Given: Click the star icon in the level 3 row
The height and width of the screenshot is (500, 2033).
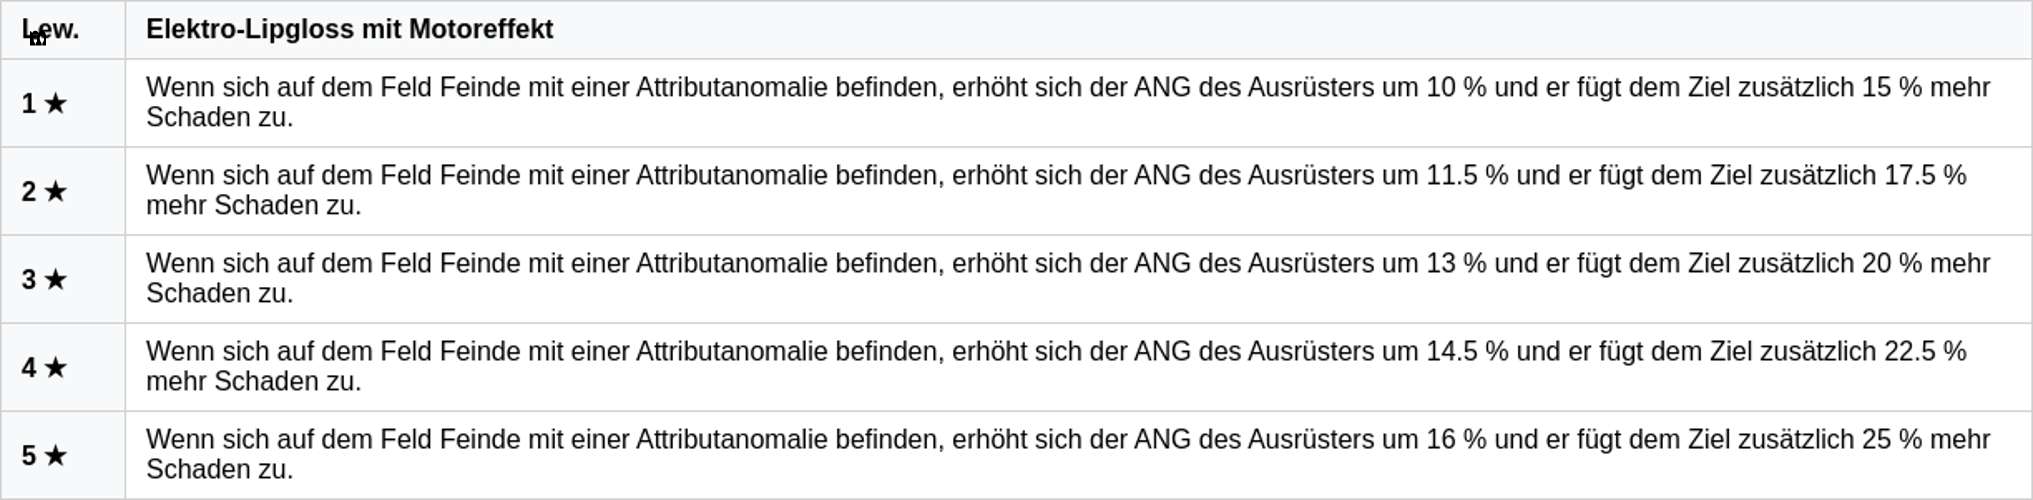Looking at the screenshot, I should [56, 280].
